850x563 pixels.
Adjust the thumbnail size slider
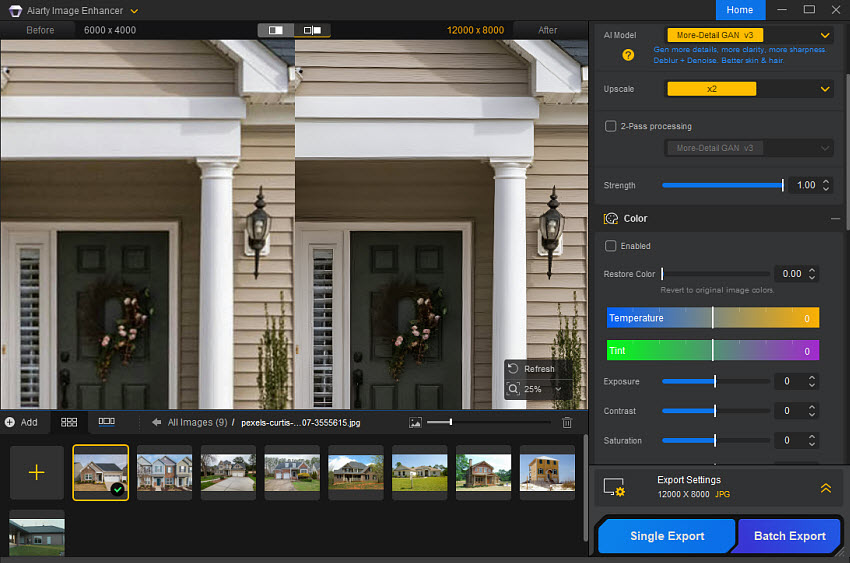pos(488,422)
